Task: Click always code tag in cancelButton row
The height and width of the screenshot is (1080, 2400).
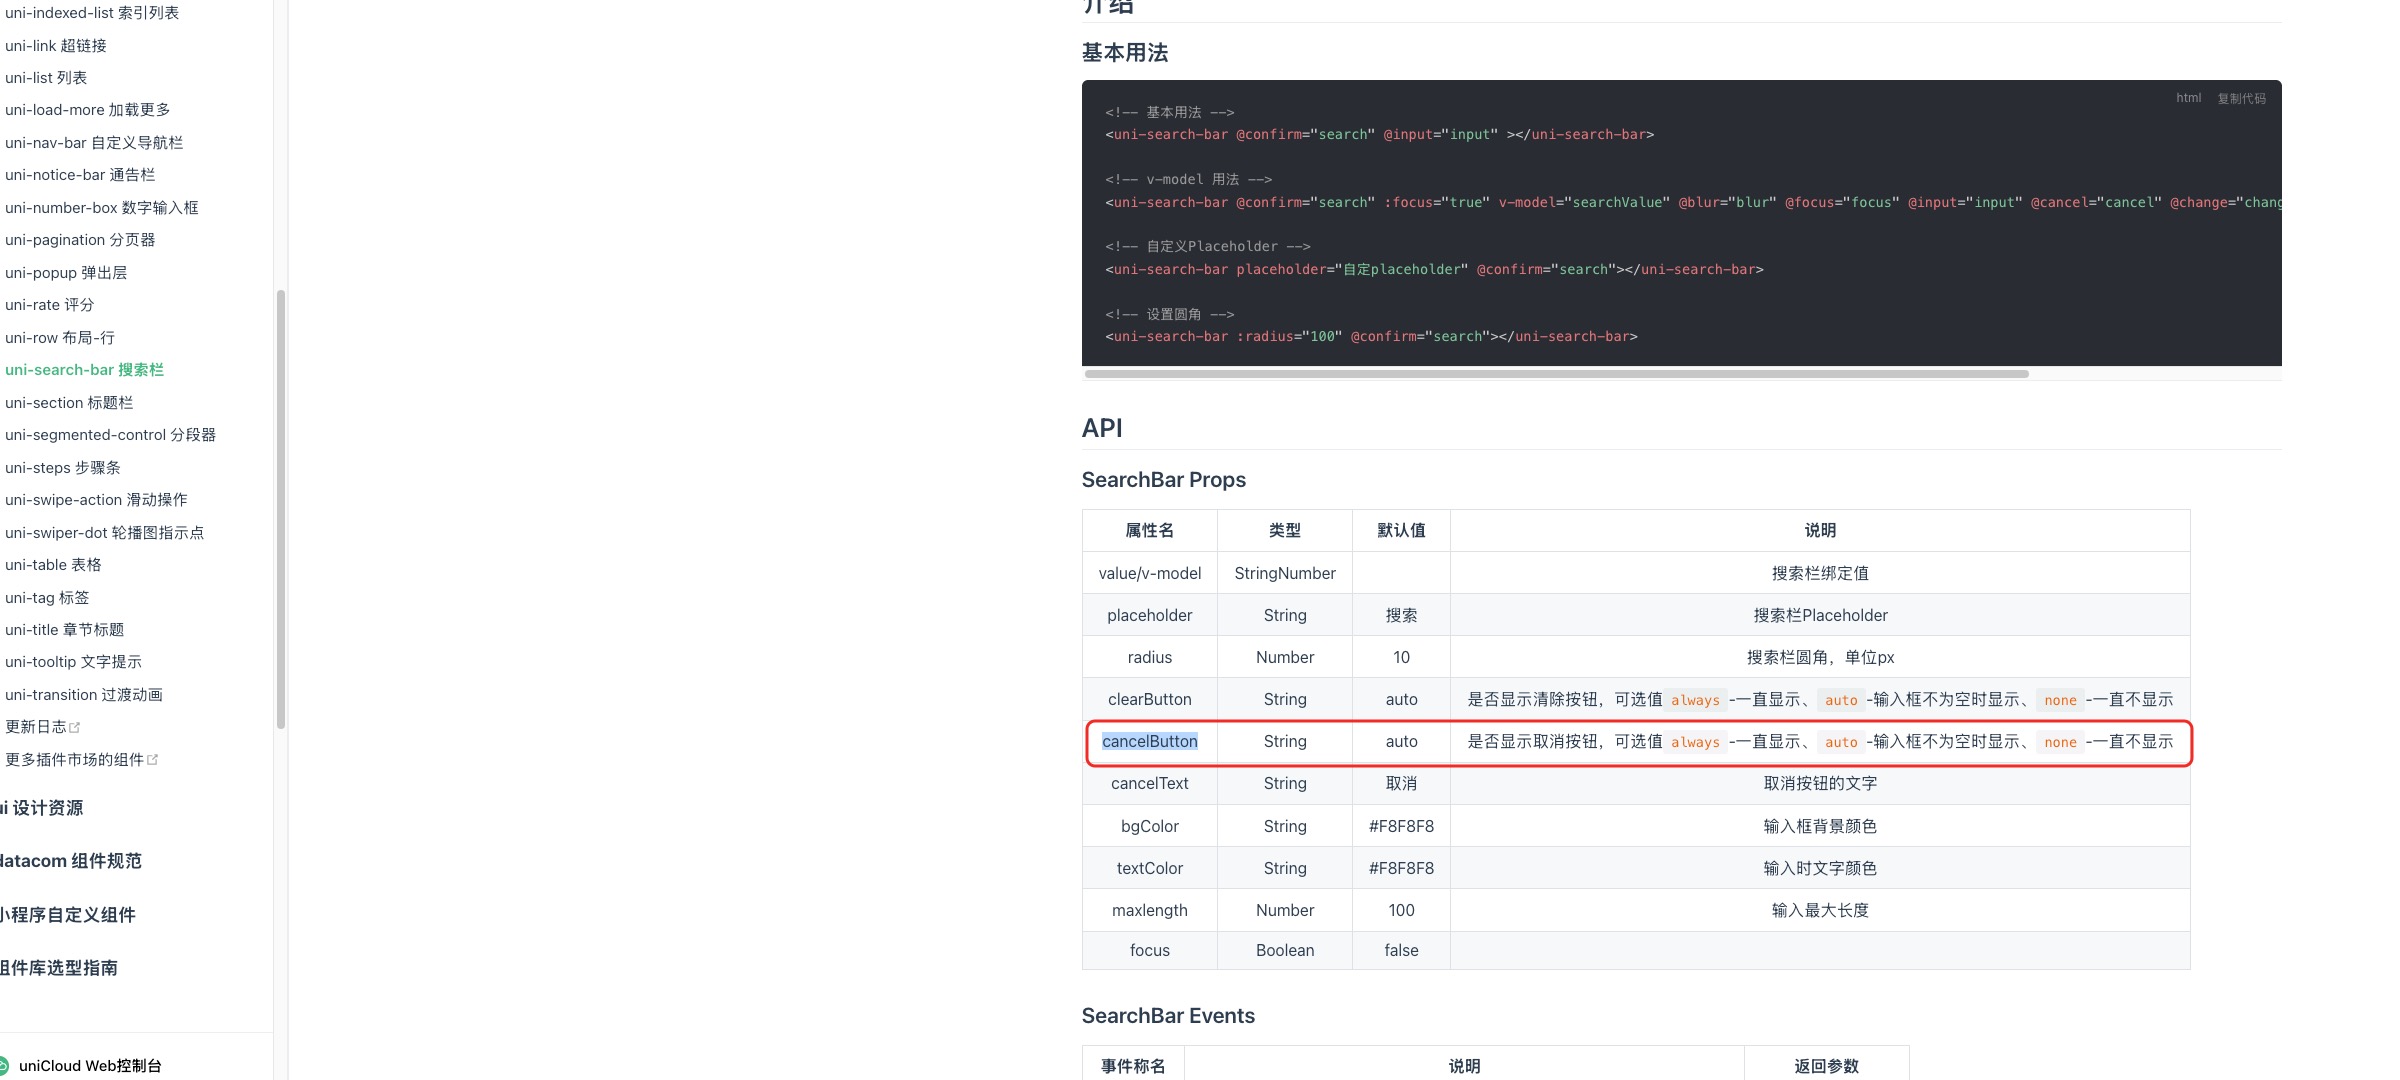Action: [1695, 743]
